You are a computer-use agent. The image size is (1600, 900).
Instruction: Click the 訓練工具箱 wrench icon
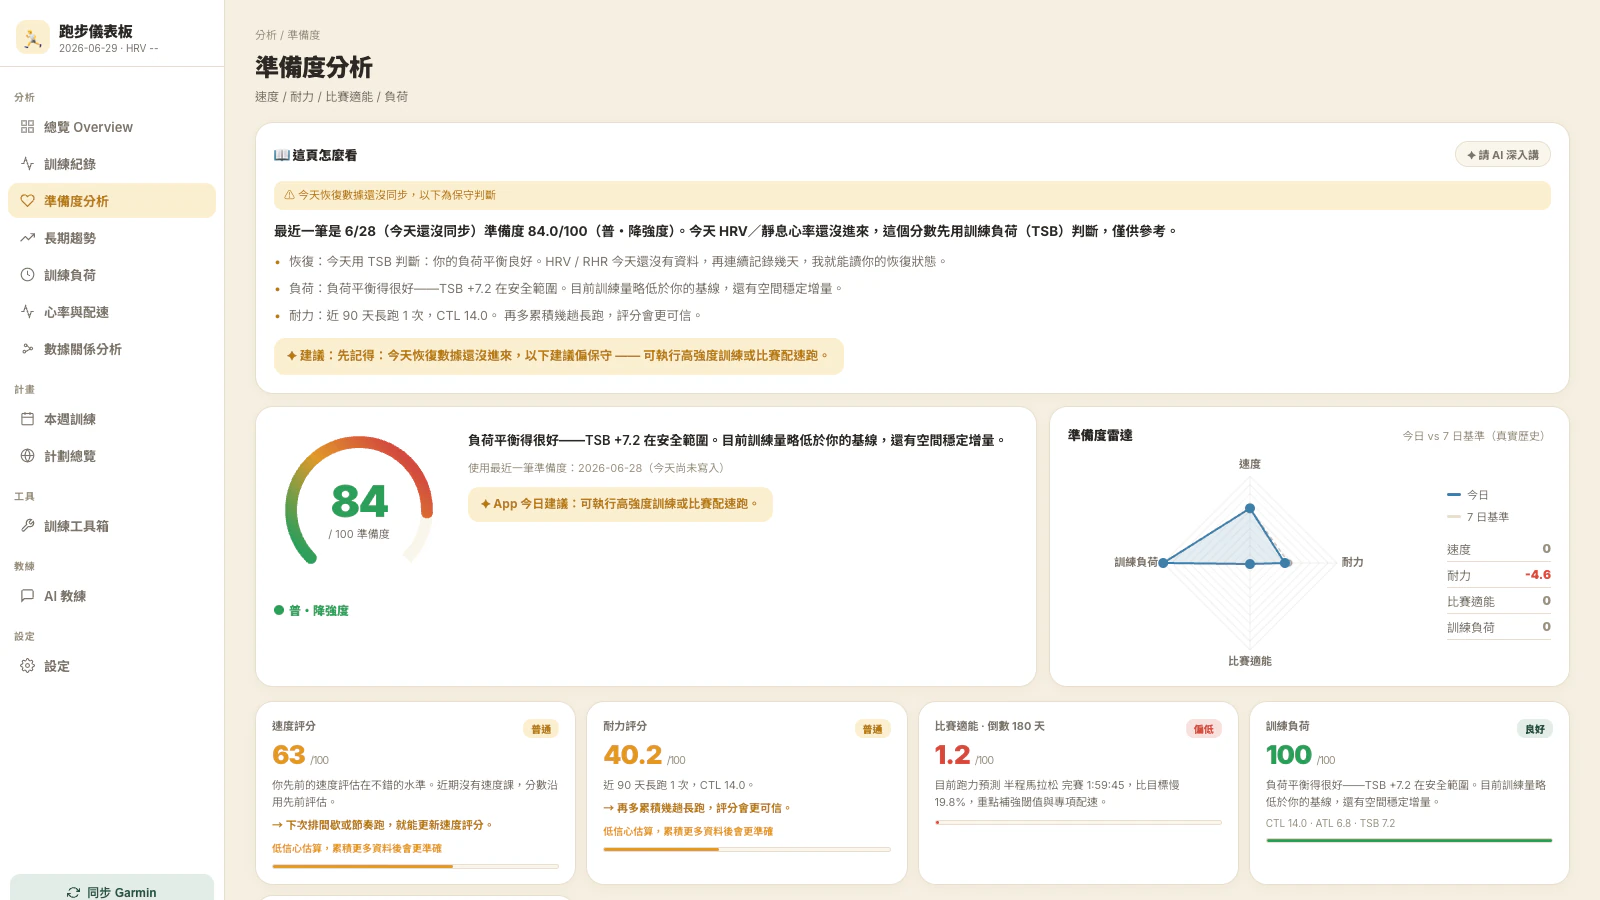(x=27, y=526)
